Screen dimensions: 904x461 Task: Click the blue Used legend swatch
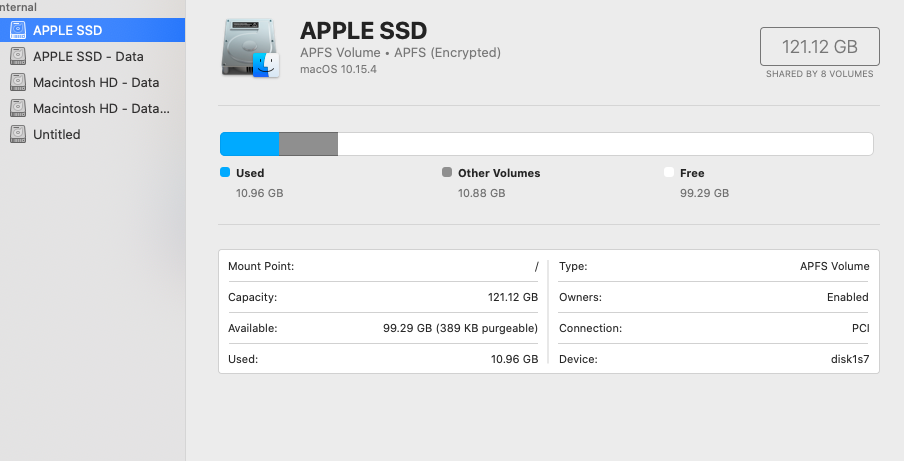click(x=225, y=172)
